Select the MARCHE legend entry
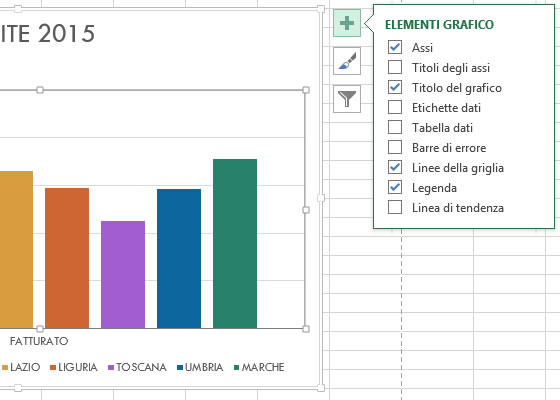This screenshot has height=400, width=560. point(259,367)
